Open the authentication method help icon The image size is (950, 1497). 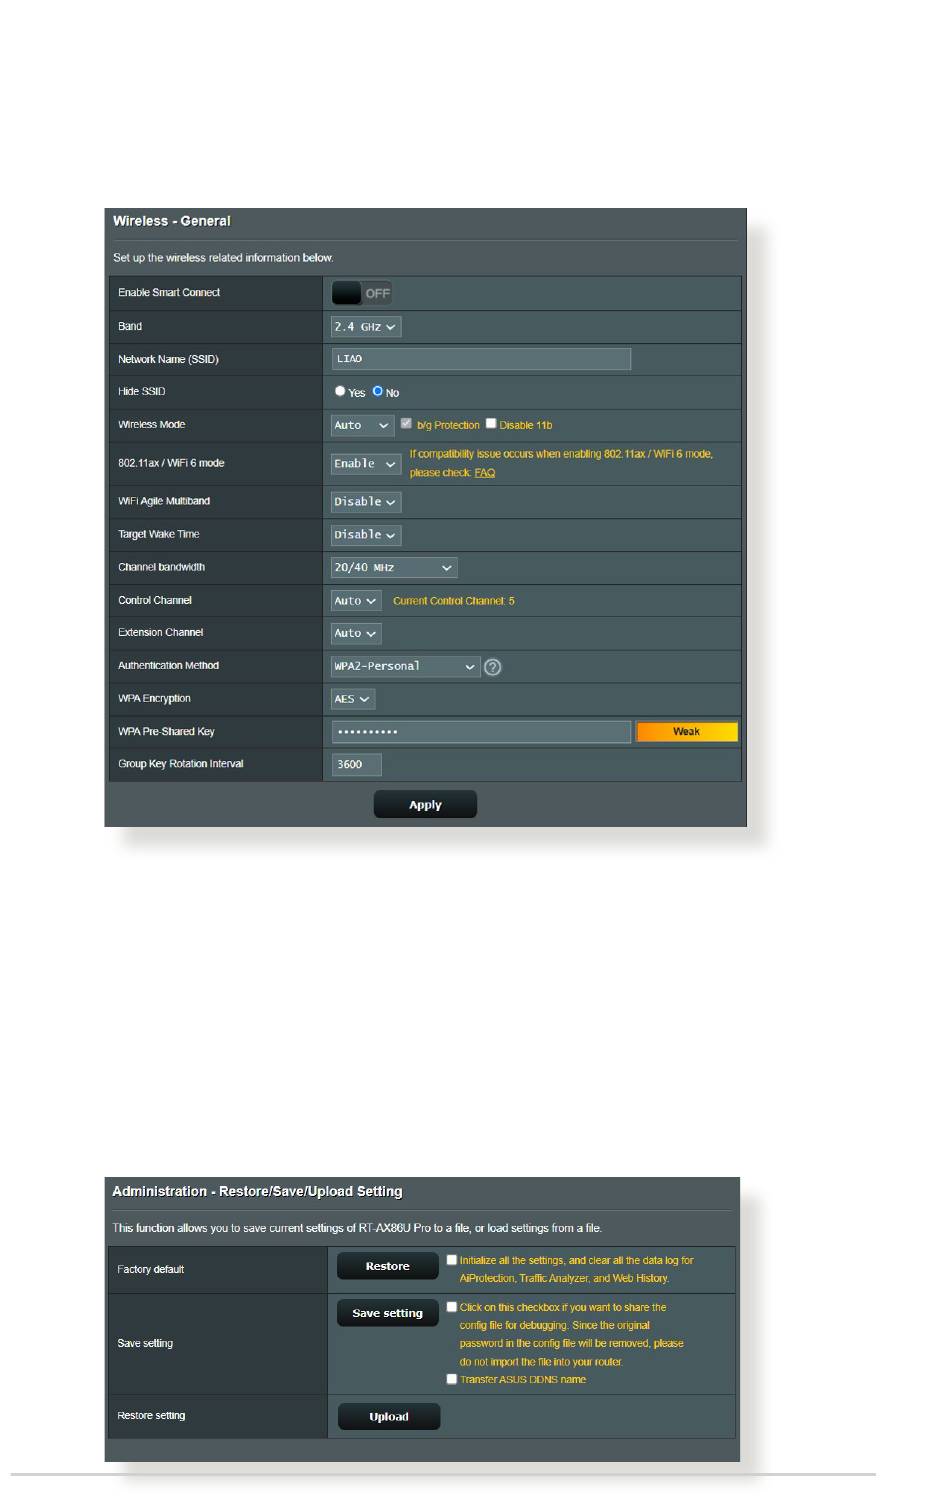click(492, 667)
